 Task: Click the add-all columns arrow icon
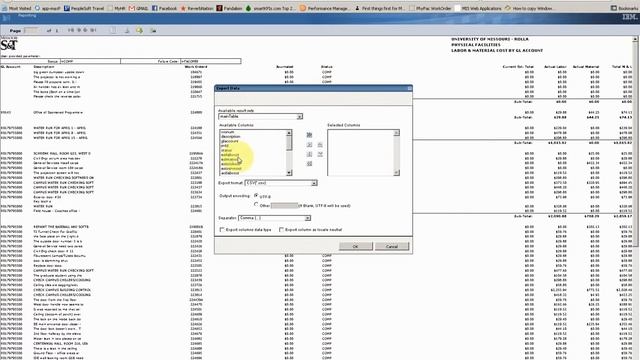pos(309,135)
